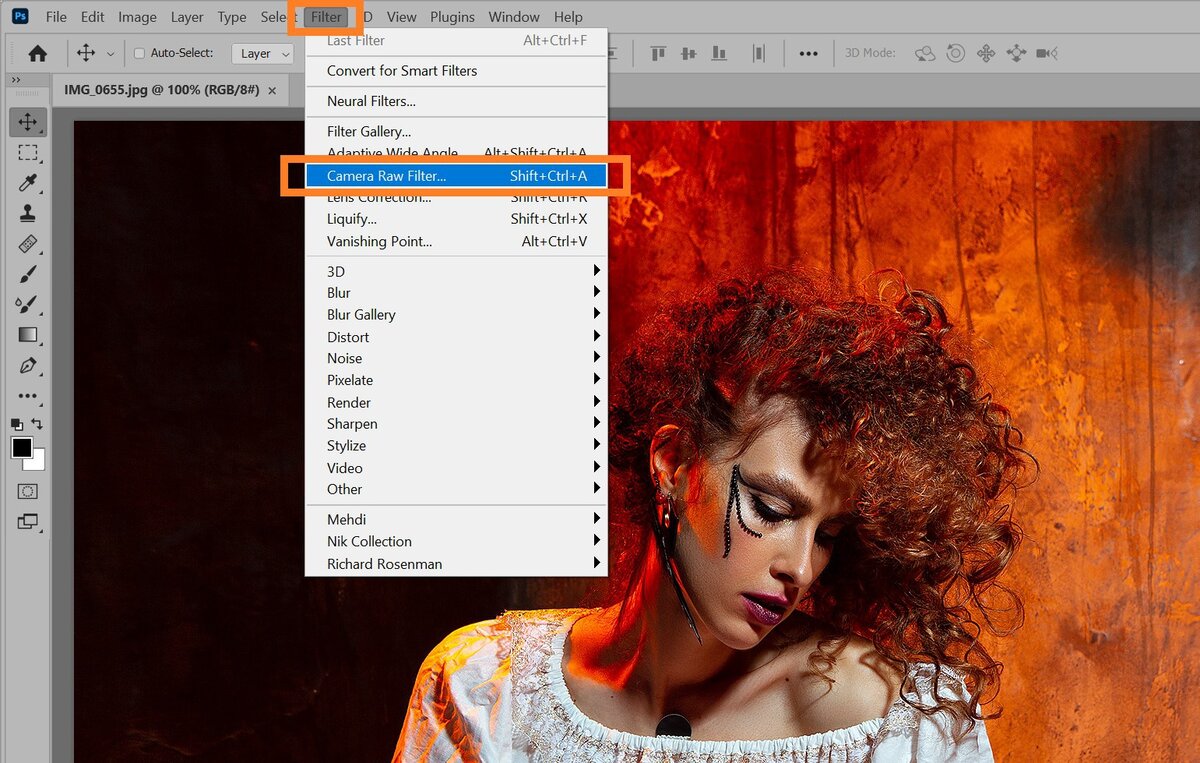Select the Eyedropper tool
Screen dimensions: 1200x763
tap(28, 183)
